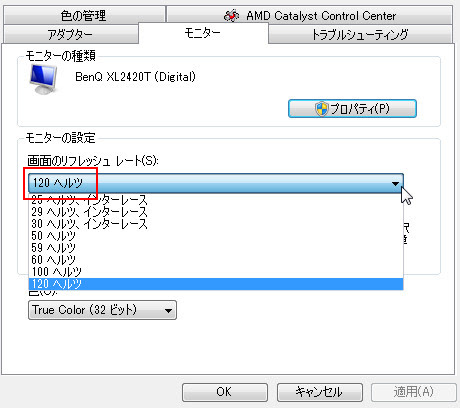The width and height of the screenshot is (460, 408).
Task: Open the トラブルシューティング tab
Action: tap(360, 34)
